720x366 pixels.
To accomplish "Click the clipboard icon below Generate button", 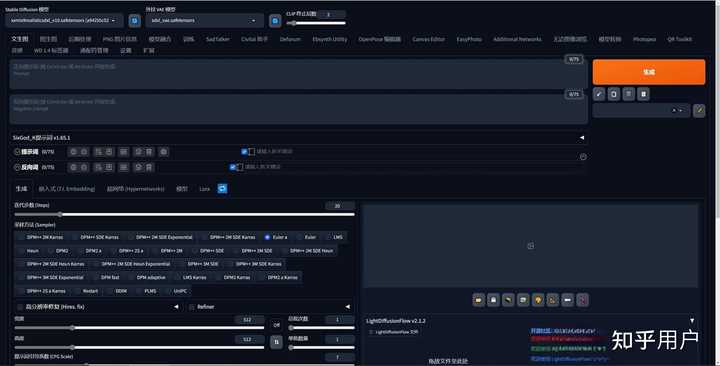I will pyautogui.click(x=614, y=94).
